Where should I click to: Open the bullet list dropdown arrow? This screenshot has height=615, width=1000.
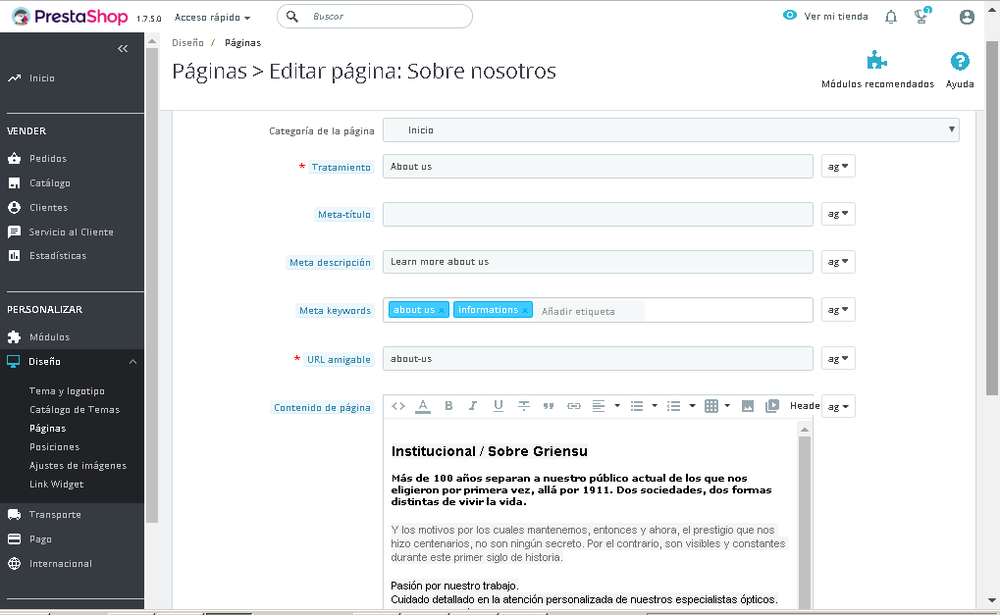[654, 406]
